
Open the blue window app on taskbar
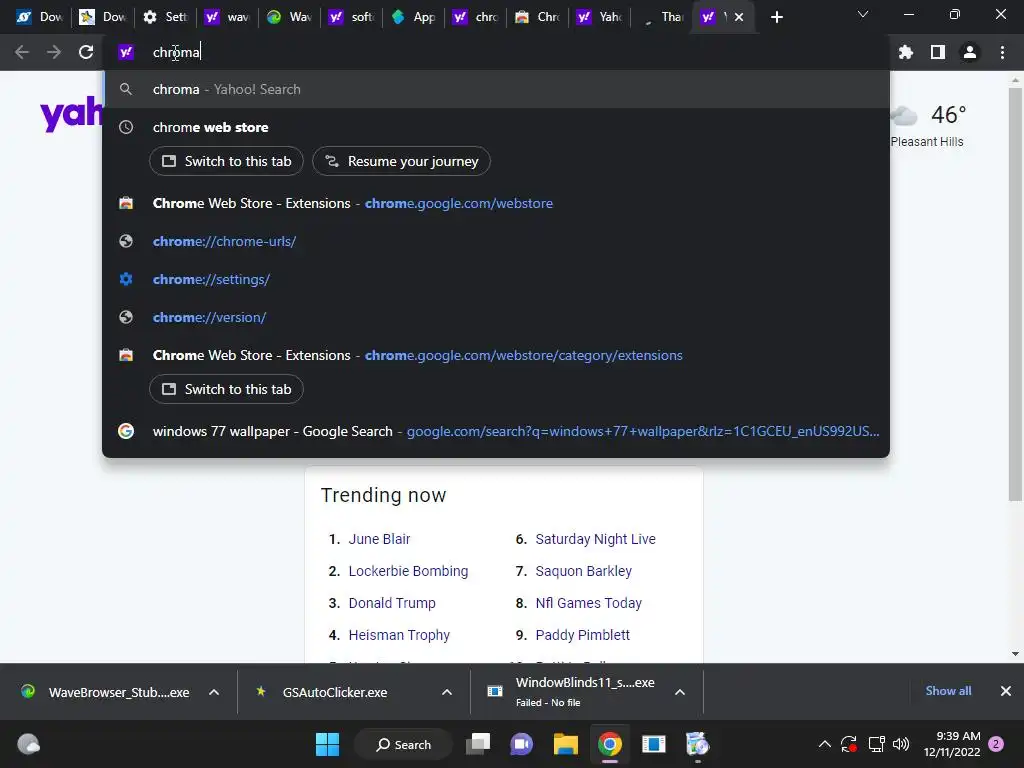653,744
